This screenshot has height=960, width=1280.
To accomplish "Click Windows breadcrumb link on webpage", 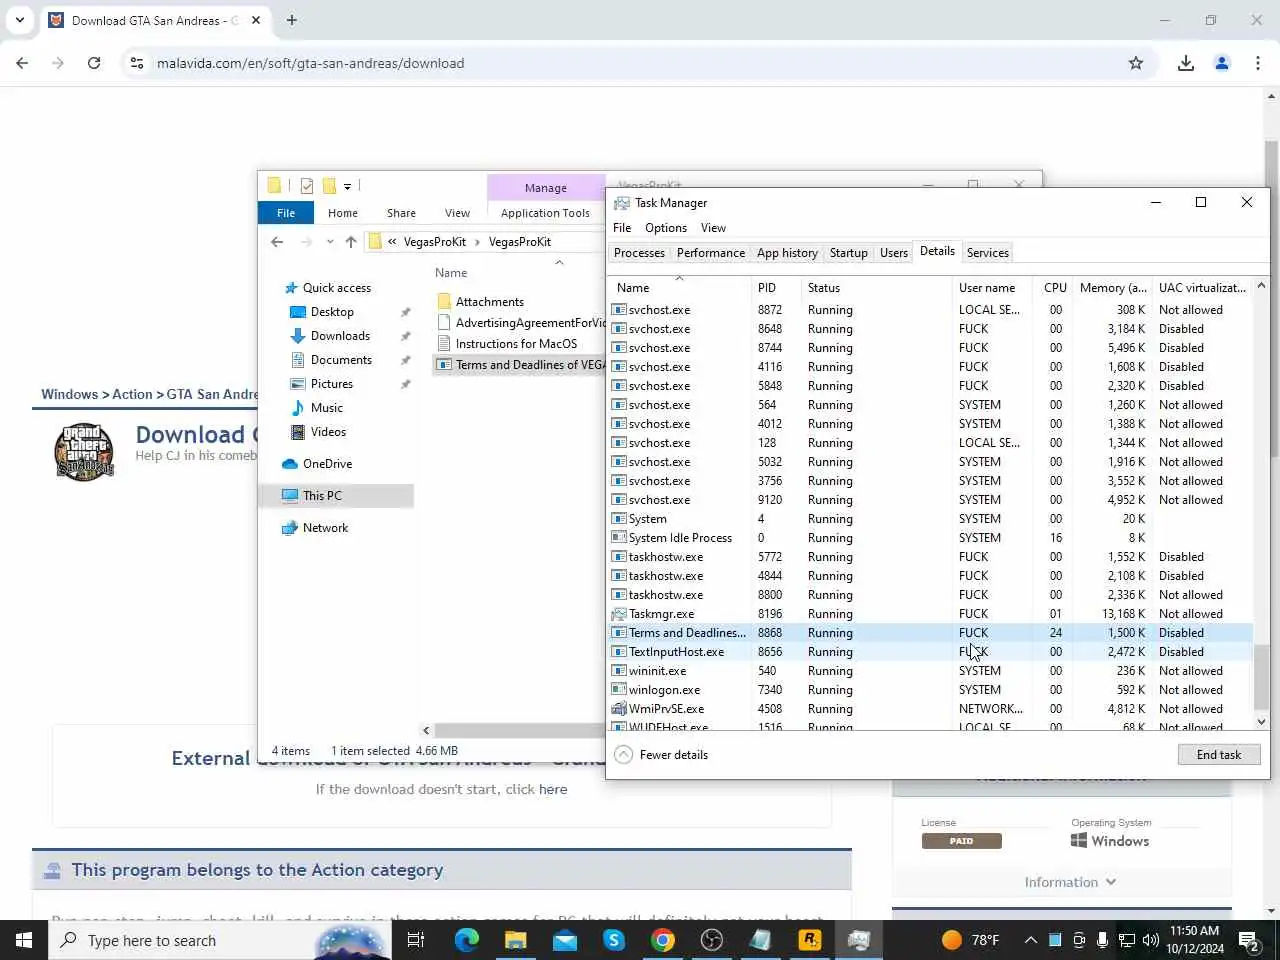I will click(69, 394).
